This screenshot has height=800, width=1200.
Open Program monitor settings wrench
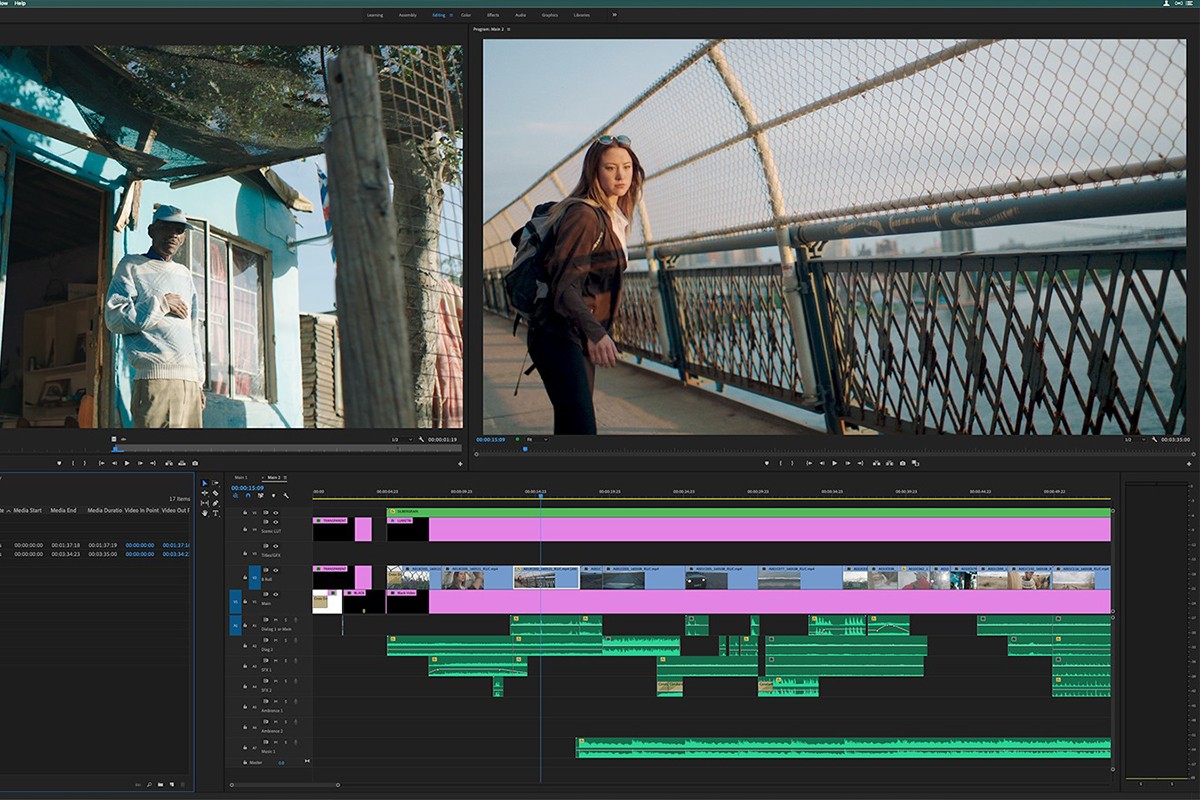pyautogui.click(x=1155, y=439)
